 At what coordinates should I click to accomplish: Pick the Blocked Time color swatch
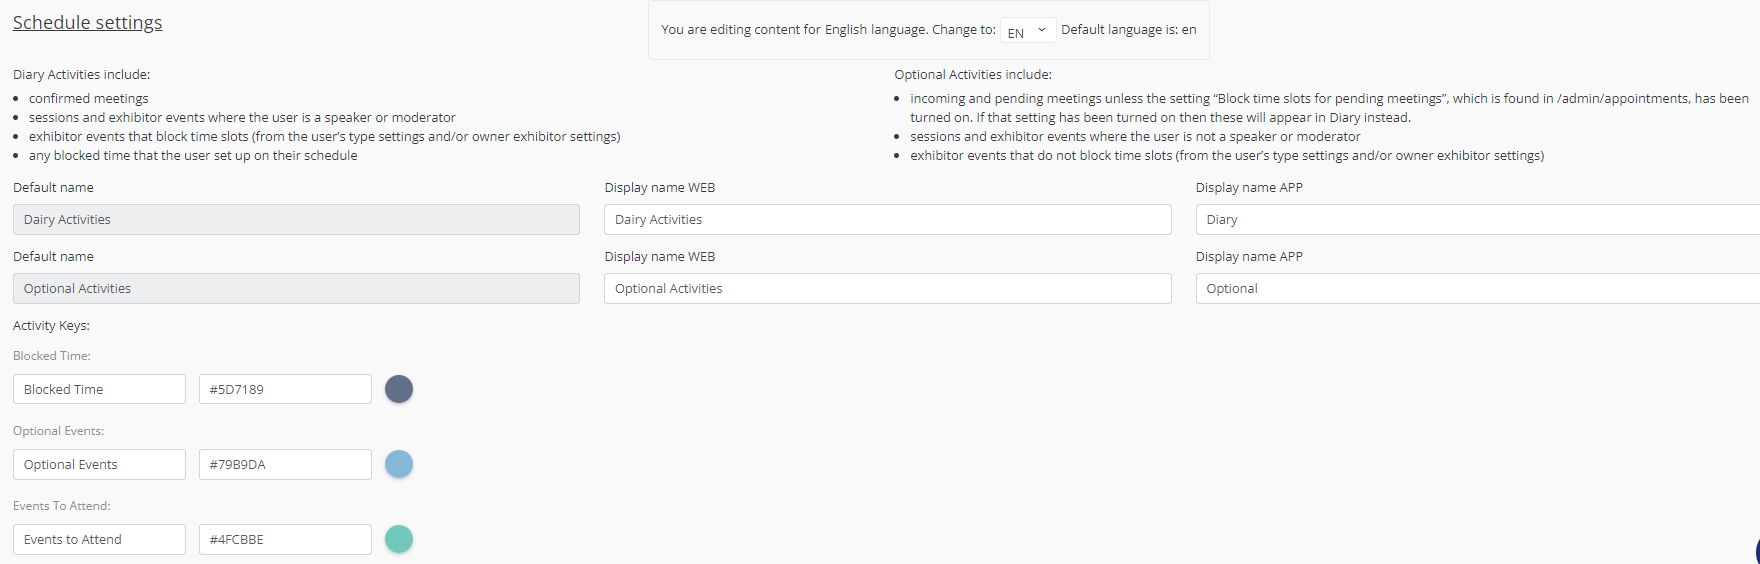tap(399, 389)
